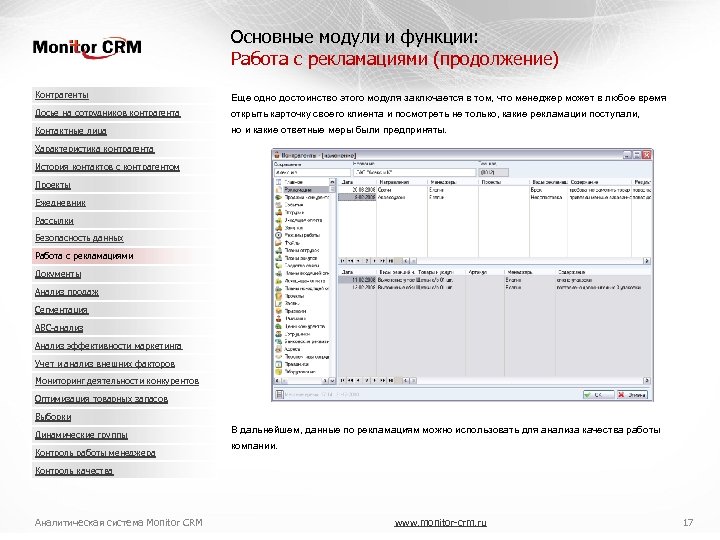The width and height of the screenshot is (720, 540).
Task: Click the Контроль качества link
Action: tap(74, 471)
